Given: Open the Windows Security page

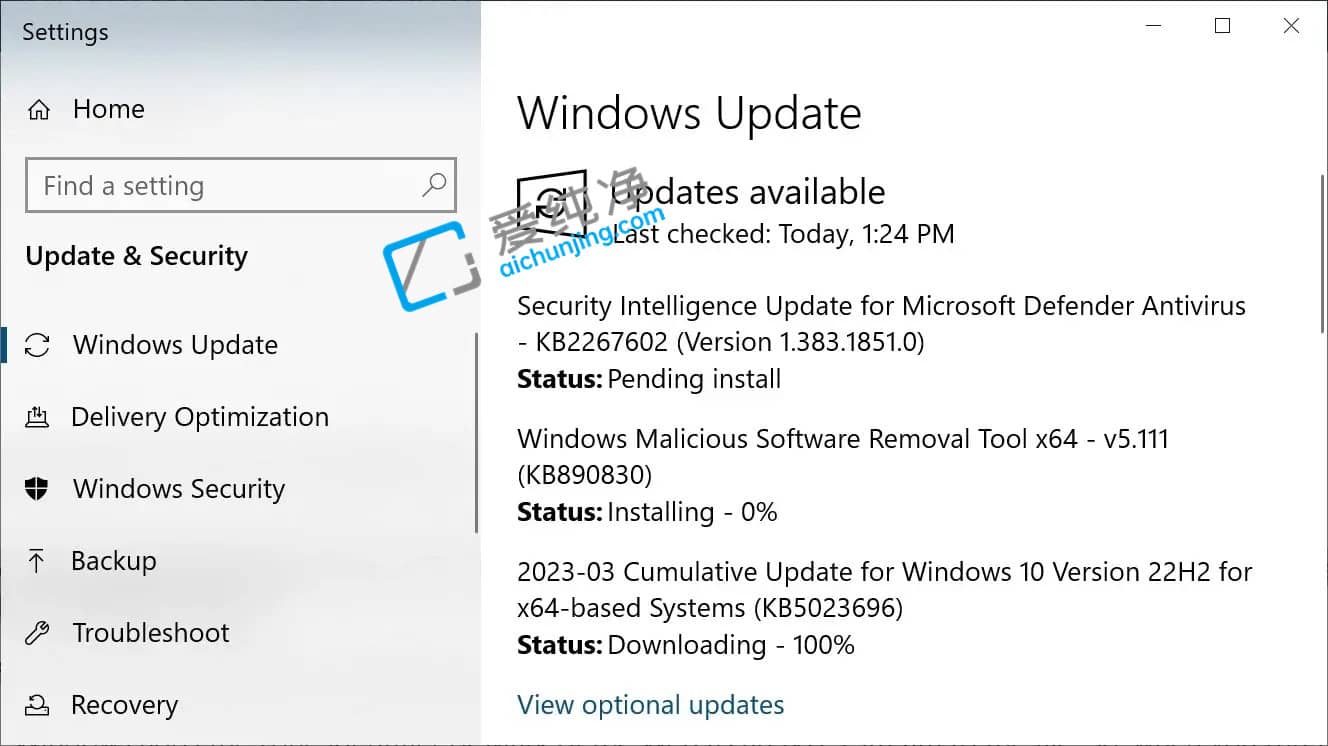Looking at the screenshot, I should [x=179, y=488].
